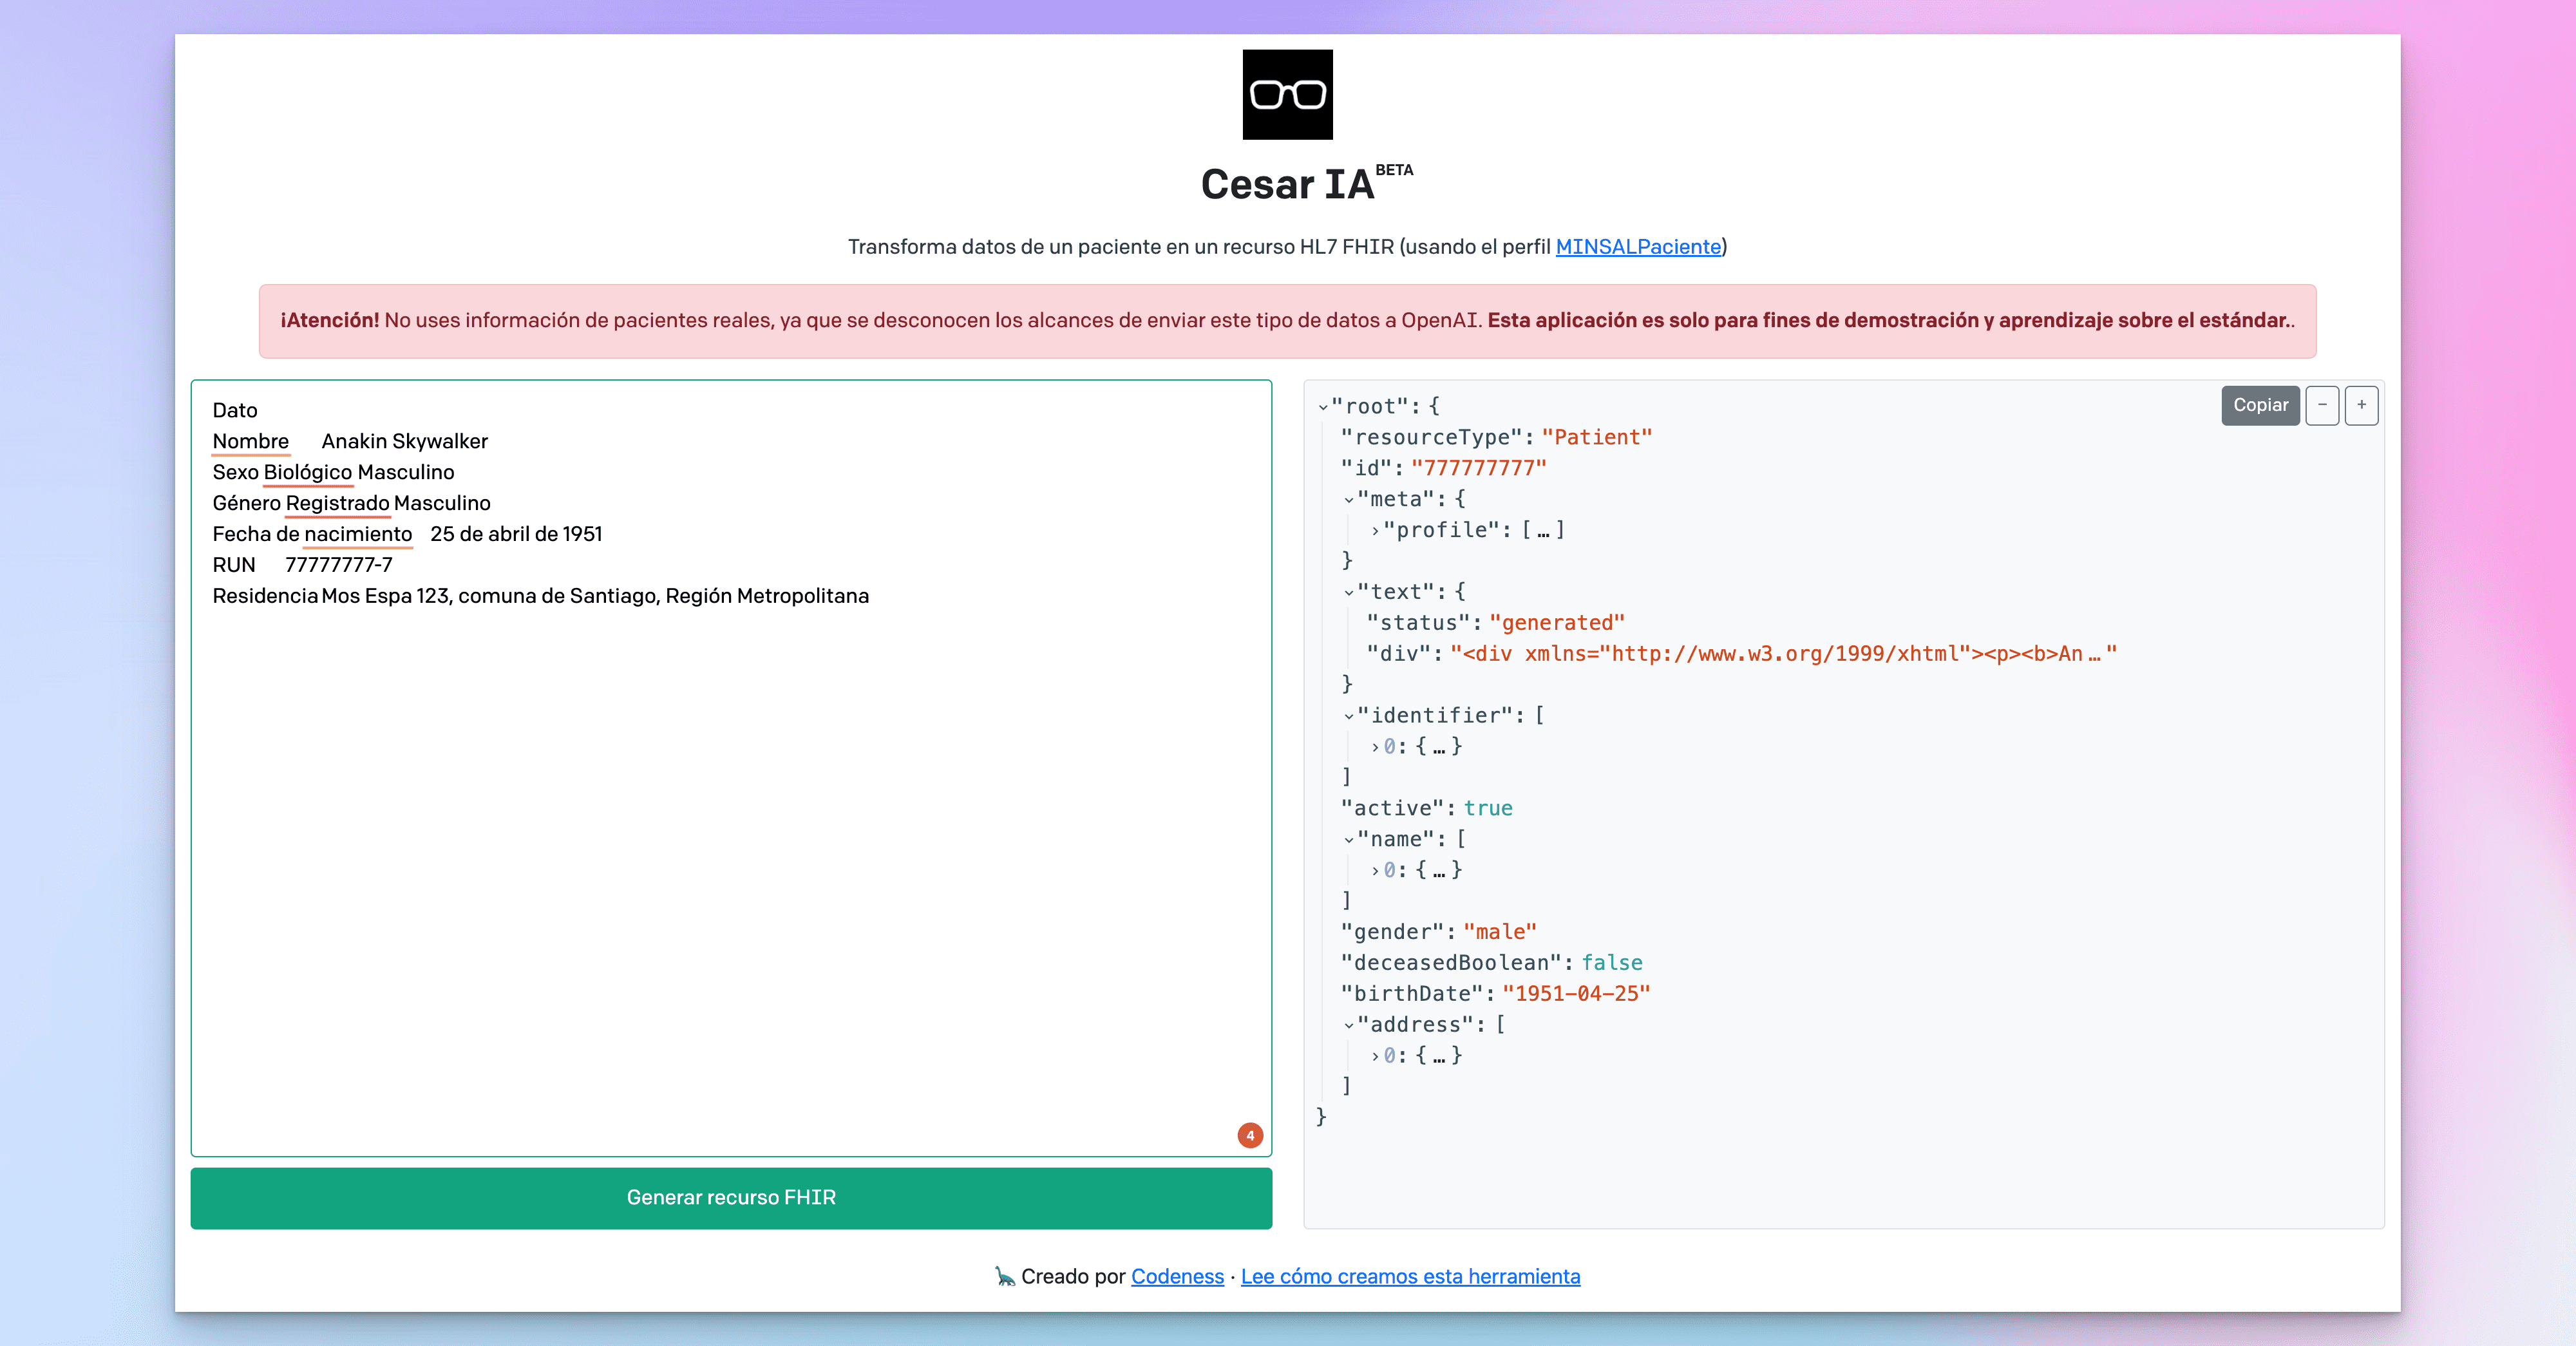
Task: Collapse the "name" array node
Action: [x=1349, y=840]
